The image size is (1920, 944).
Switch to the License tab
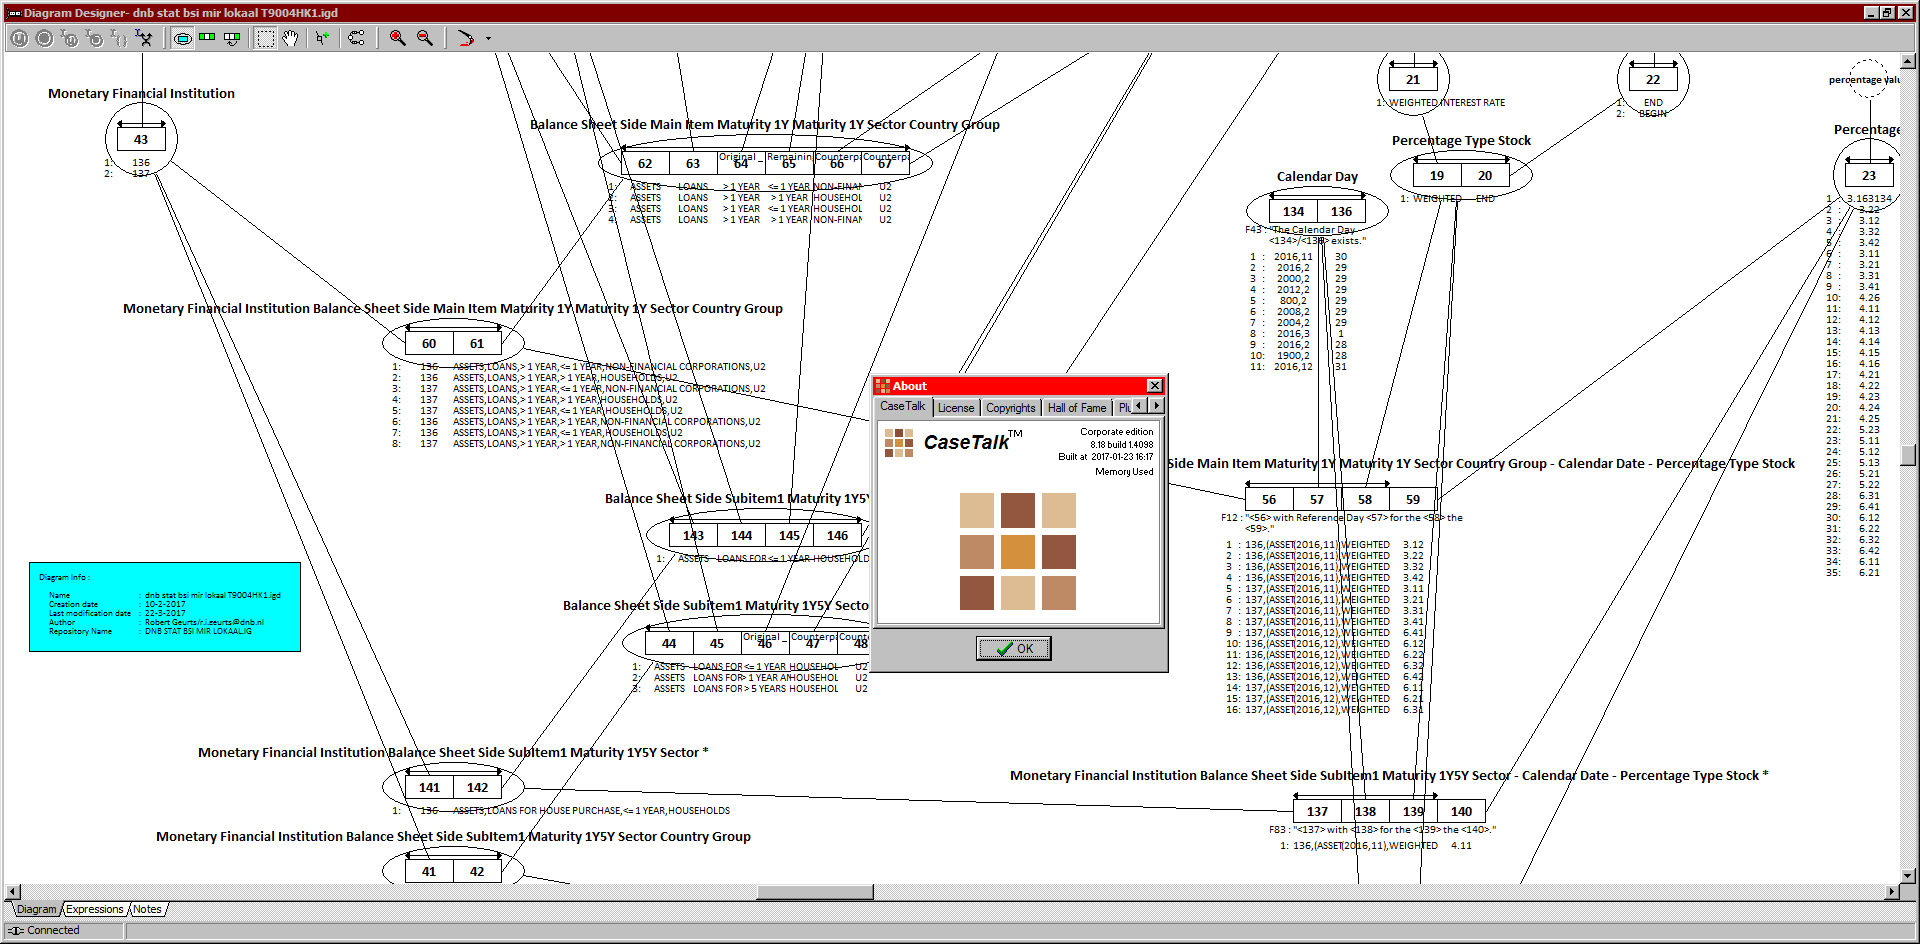click(x=955, y=408)
